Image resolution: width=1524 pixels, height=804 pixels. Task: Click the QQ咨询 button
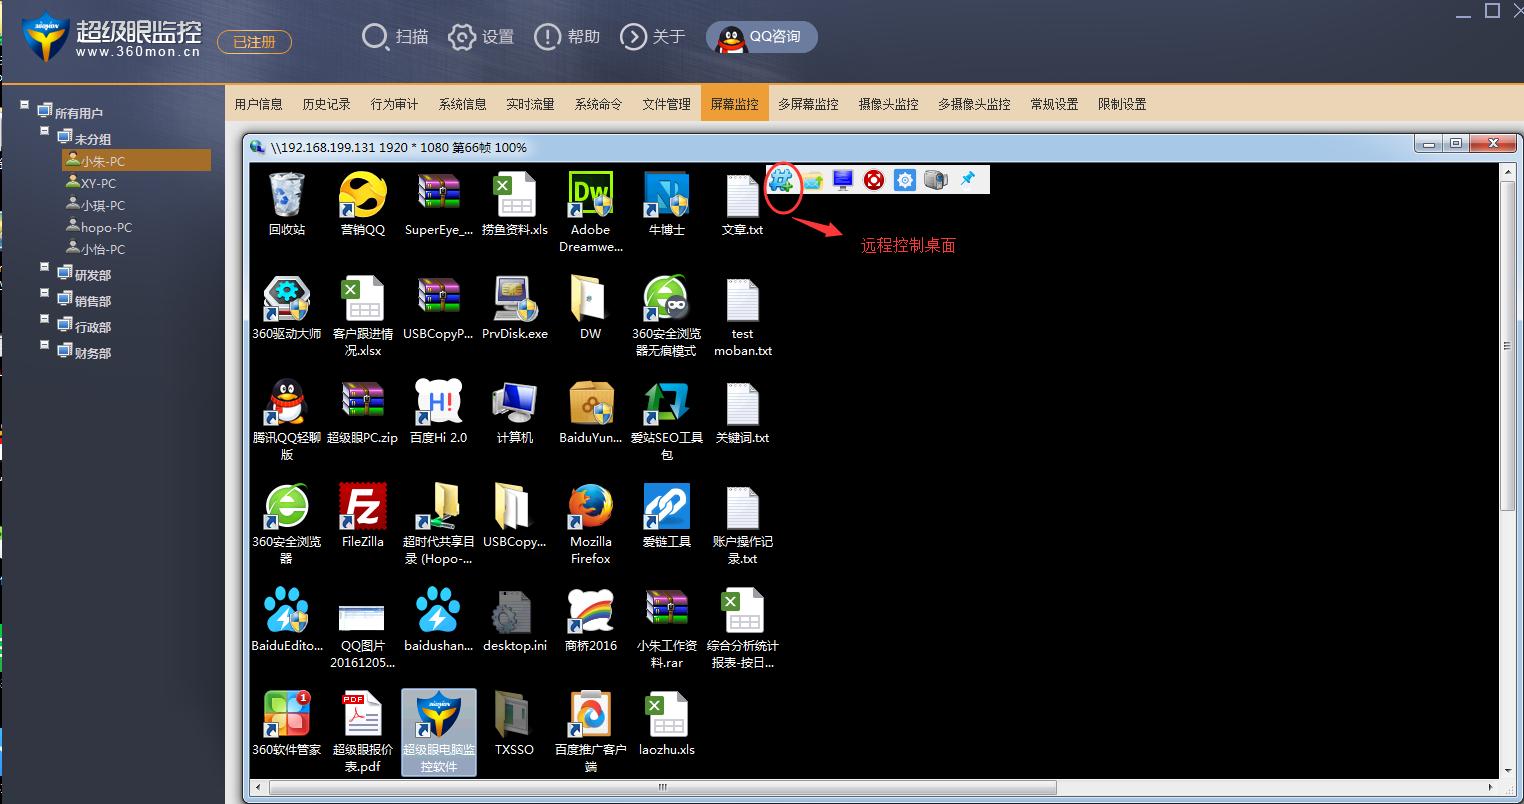click(762, 37)
